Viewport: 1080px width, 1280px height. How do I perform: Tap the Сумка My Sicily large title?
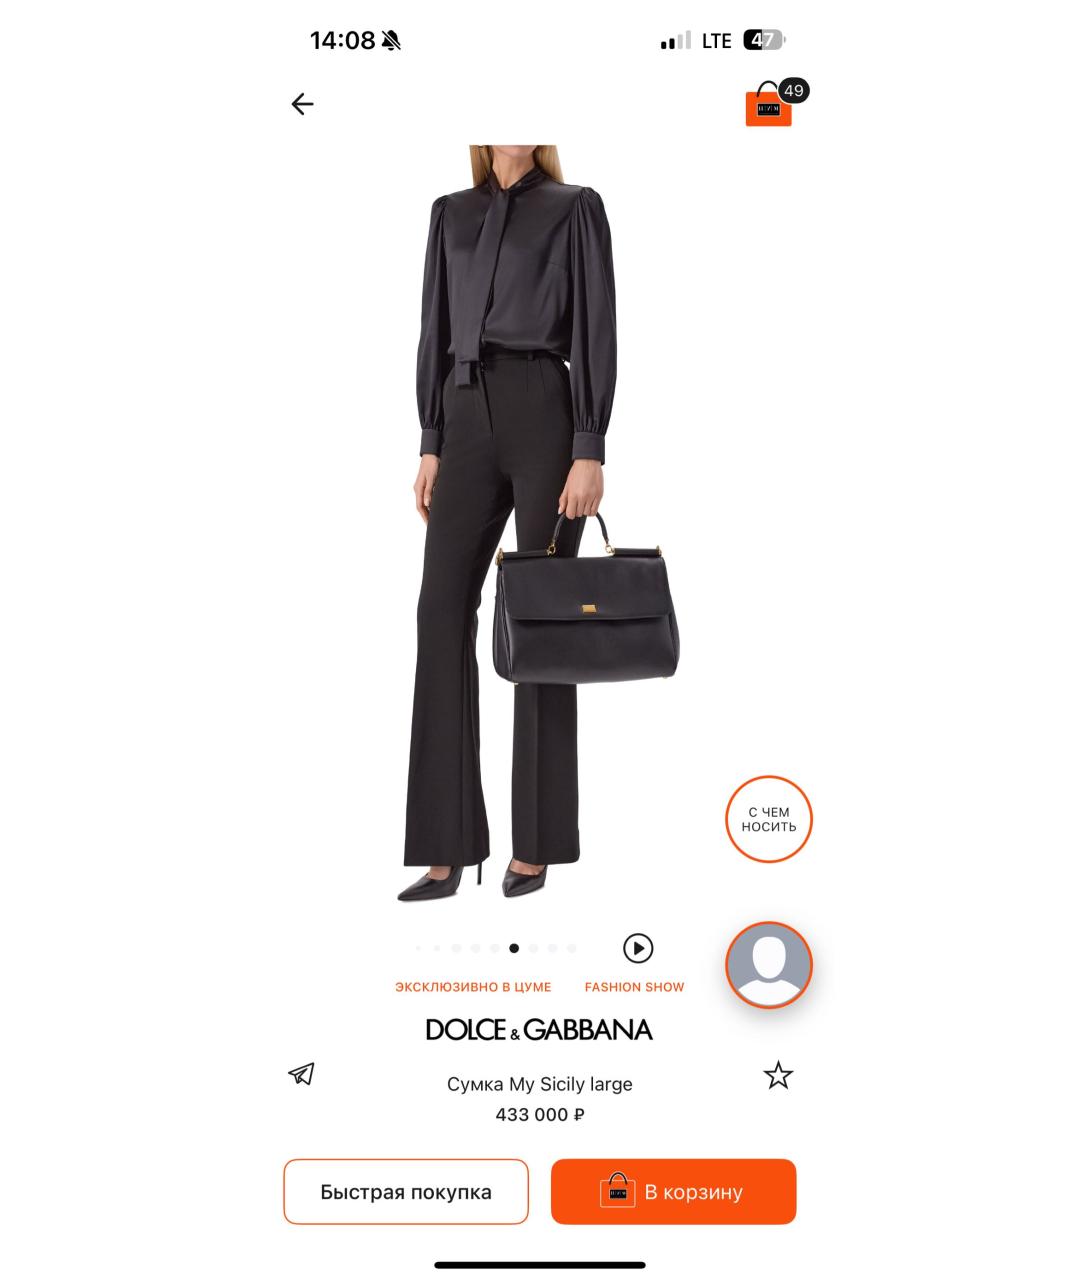click(540, 1084)
